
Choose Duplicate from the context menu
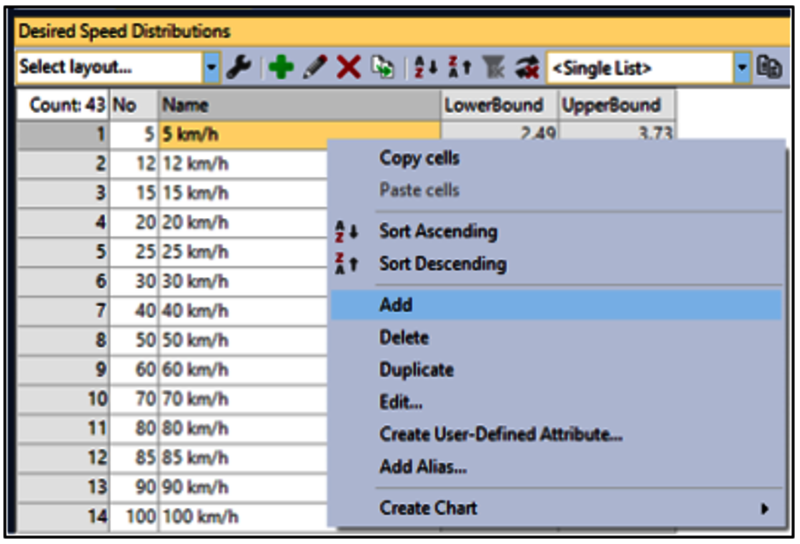click(x=416, y=369)
